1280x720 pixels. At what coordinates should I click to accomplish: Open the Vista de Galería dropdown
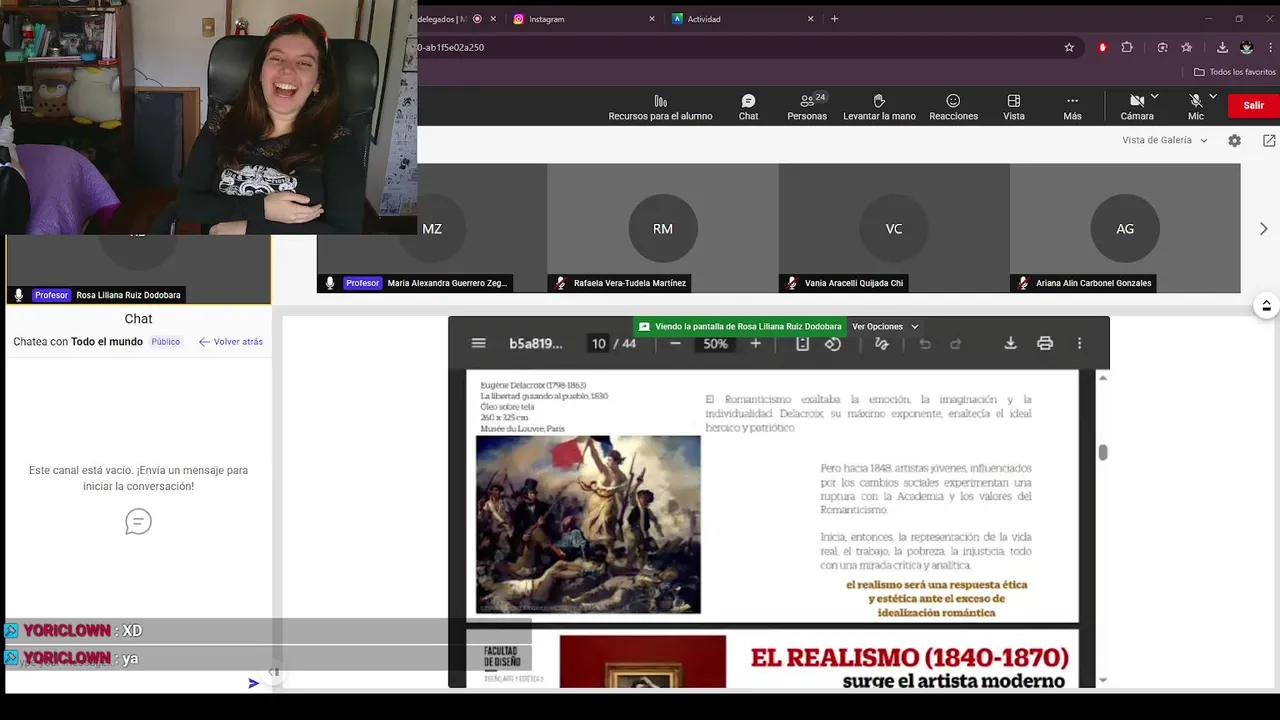(1165, 140)
